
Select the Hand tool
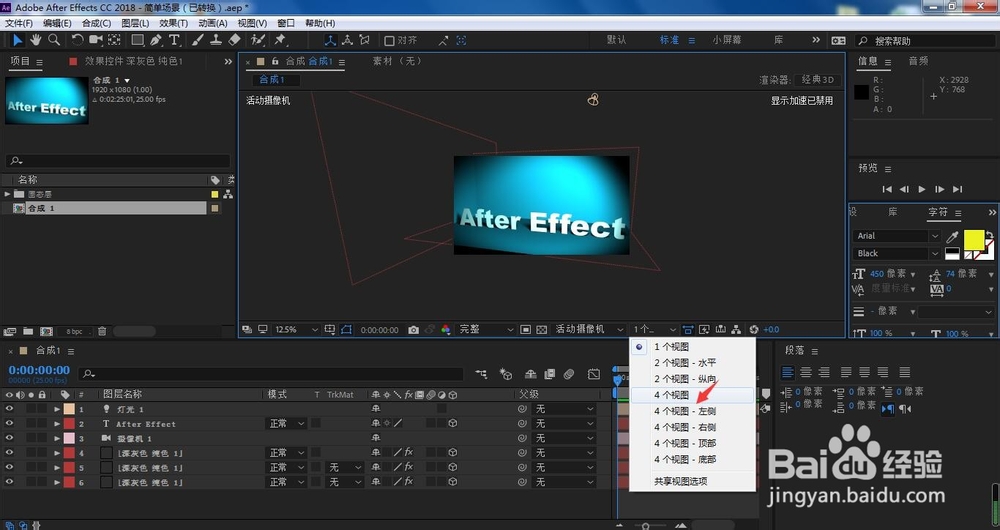click(36, 40)
